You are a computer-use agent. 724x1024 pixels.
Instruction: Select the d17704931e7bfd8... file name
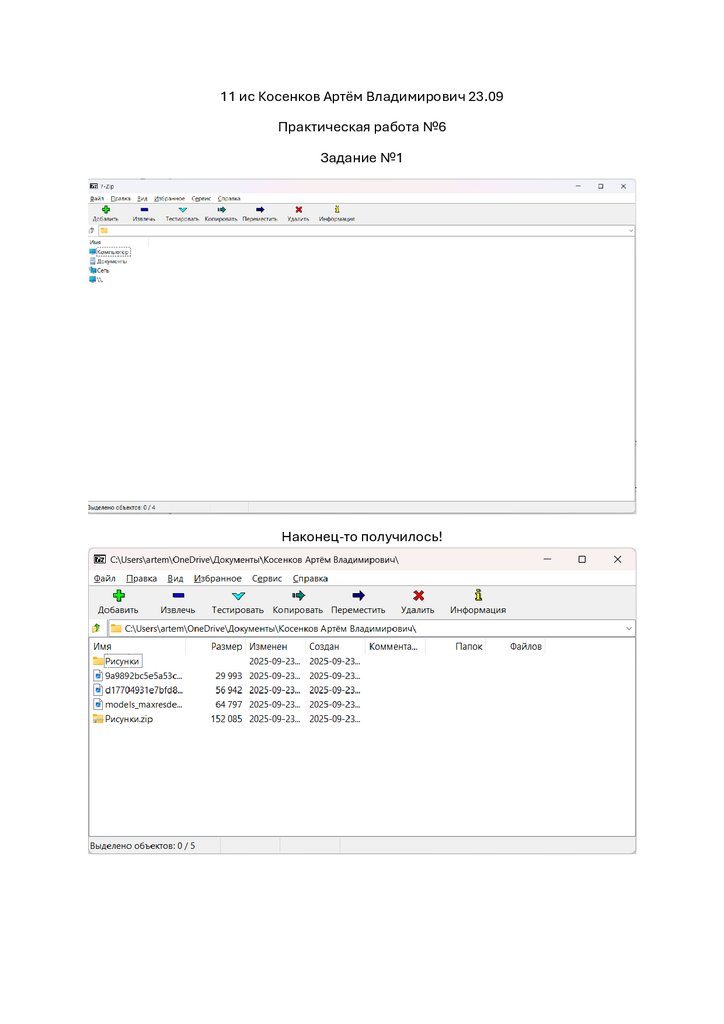click(144, 690)
